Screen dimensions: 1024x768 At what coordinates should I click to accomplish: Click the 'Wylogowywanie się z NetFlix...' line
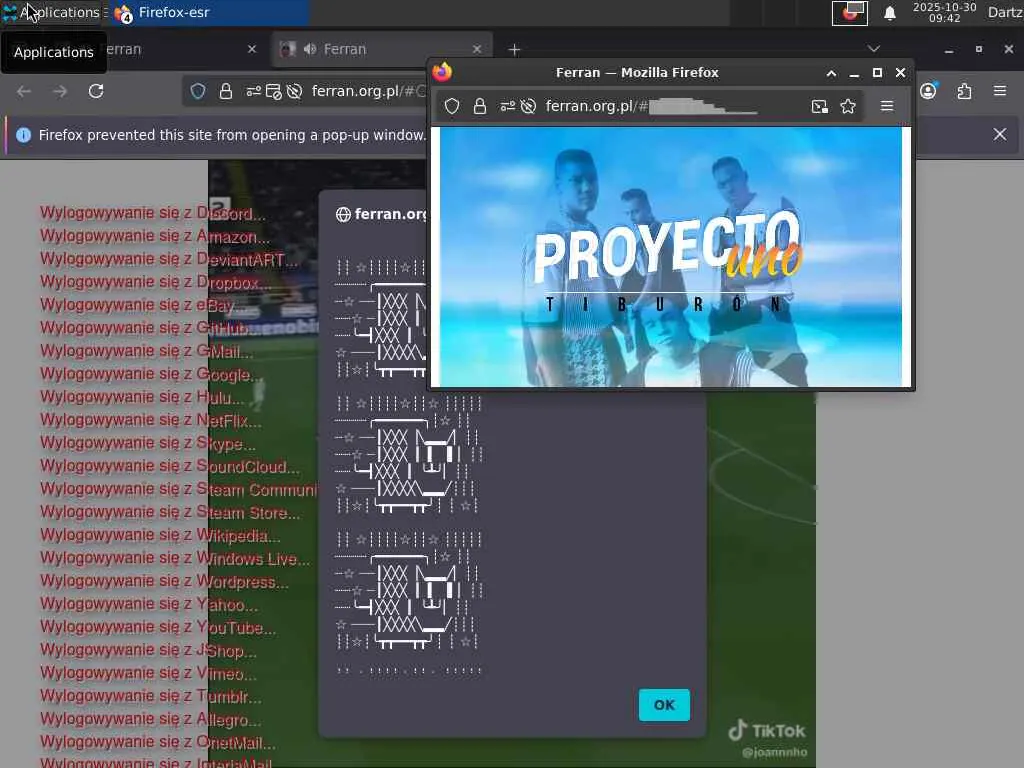pos(151,420)
